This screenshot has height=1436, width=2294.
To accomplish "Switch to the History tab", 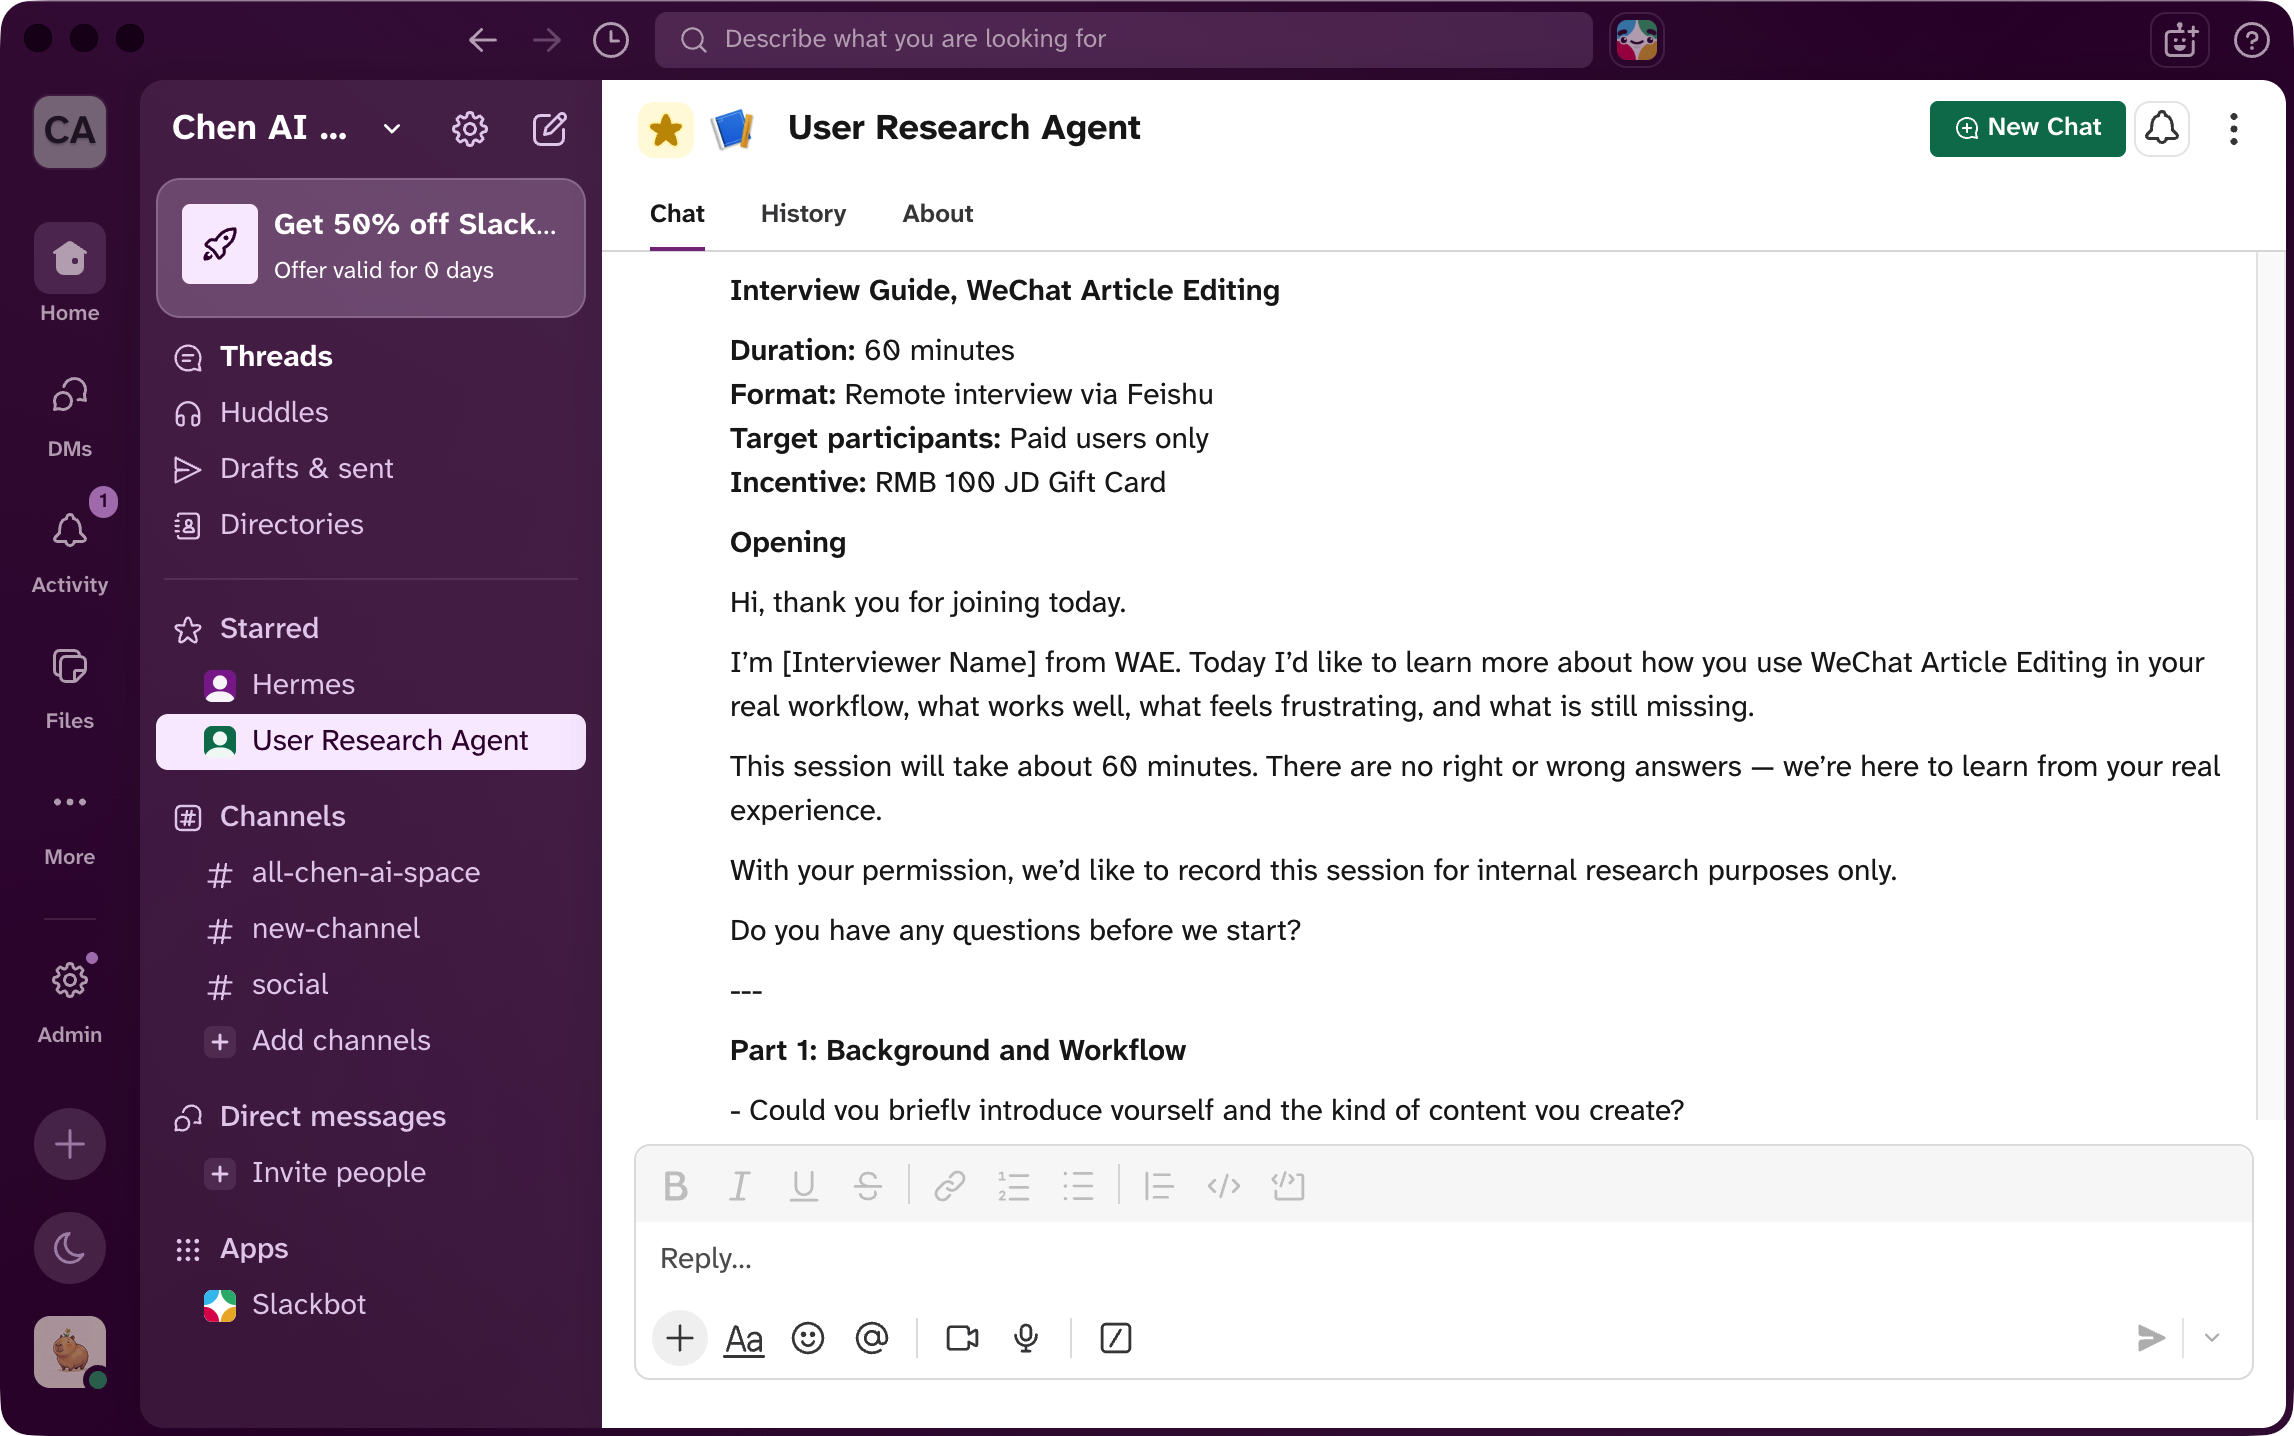I will [x=803, y=214].
